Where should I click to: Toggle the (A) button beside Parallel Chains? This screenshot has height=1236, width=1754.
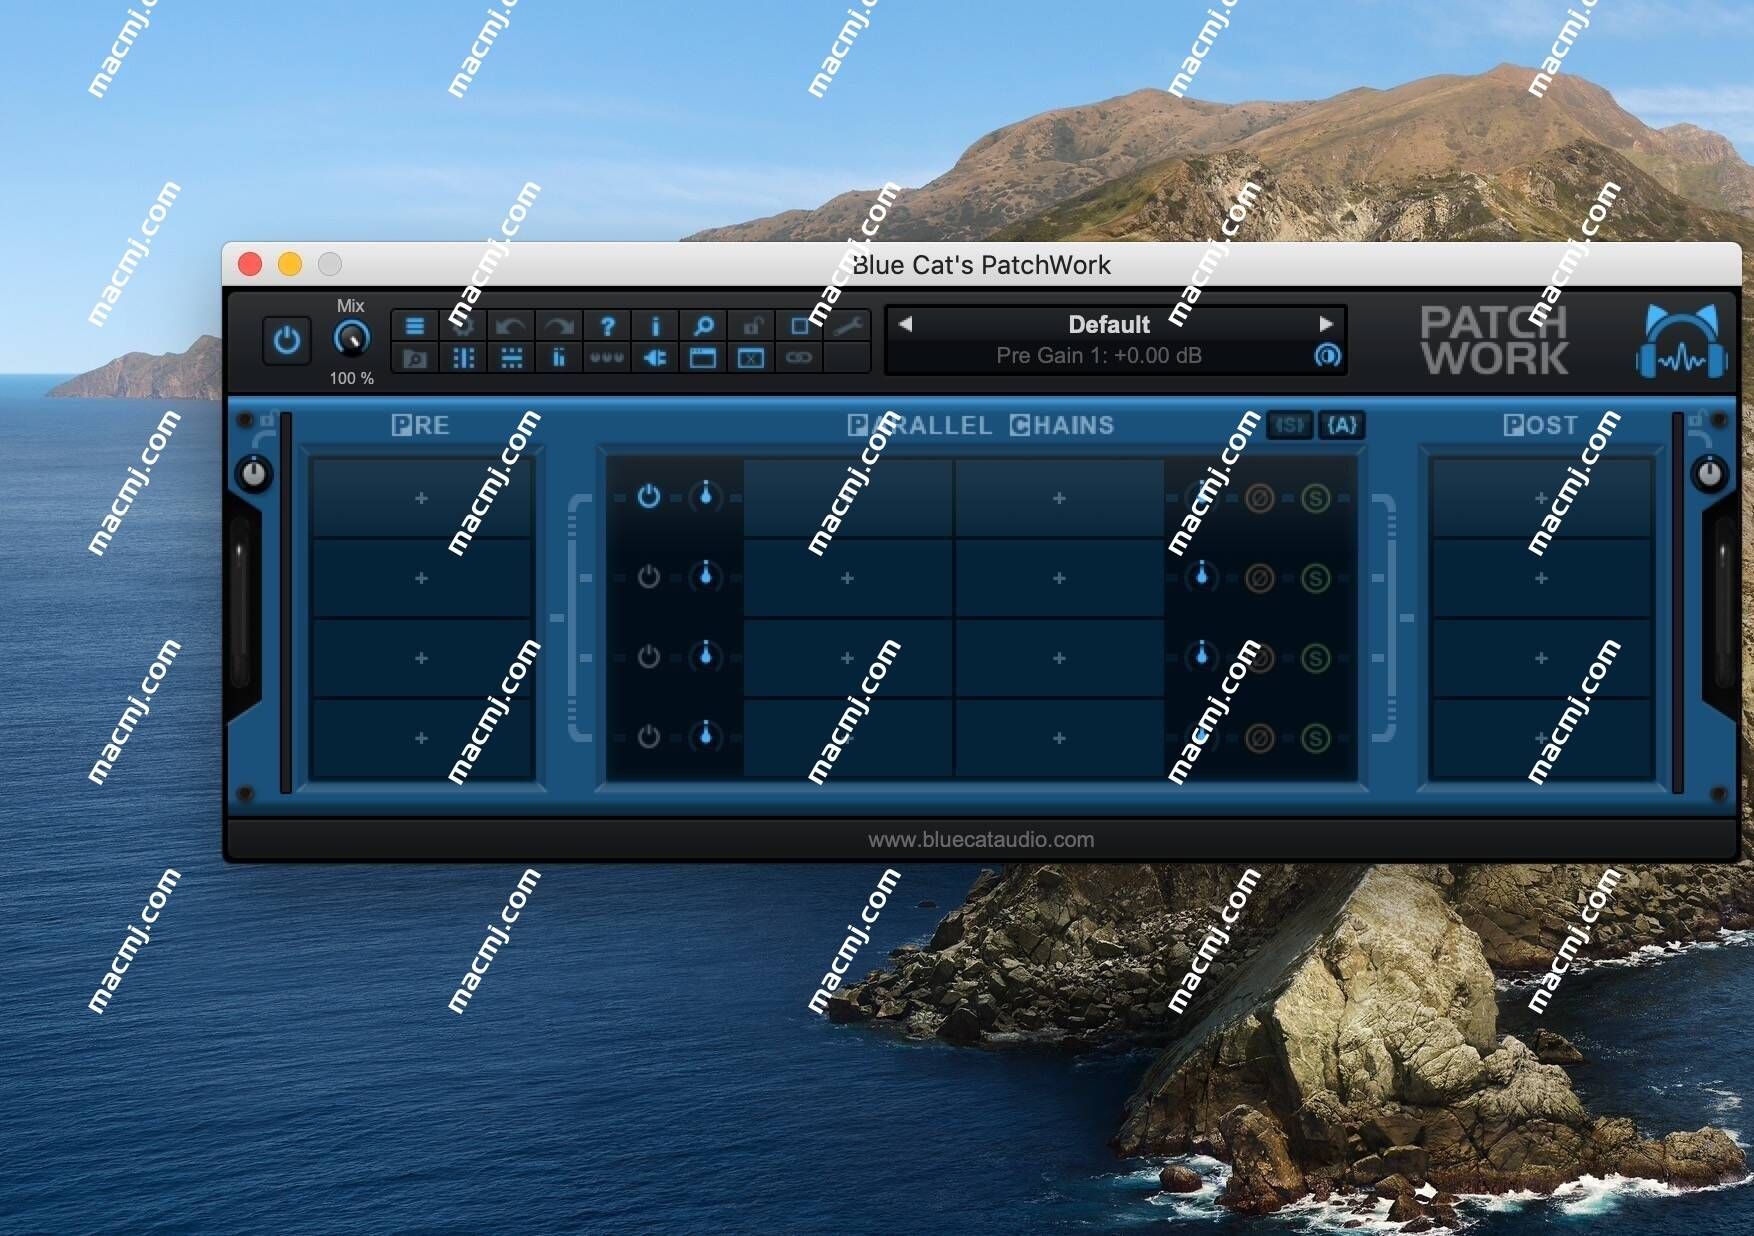tap(1342, 425)
